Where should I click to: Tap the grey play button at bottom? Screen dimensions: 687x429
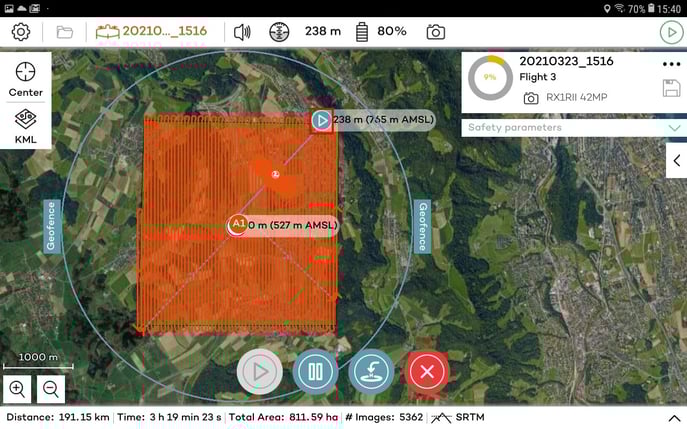click(x=259, y=371)
